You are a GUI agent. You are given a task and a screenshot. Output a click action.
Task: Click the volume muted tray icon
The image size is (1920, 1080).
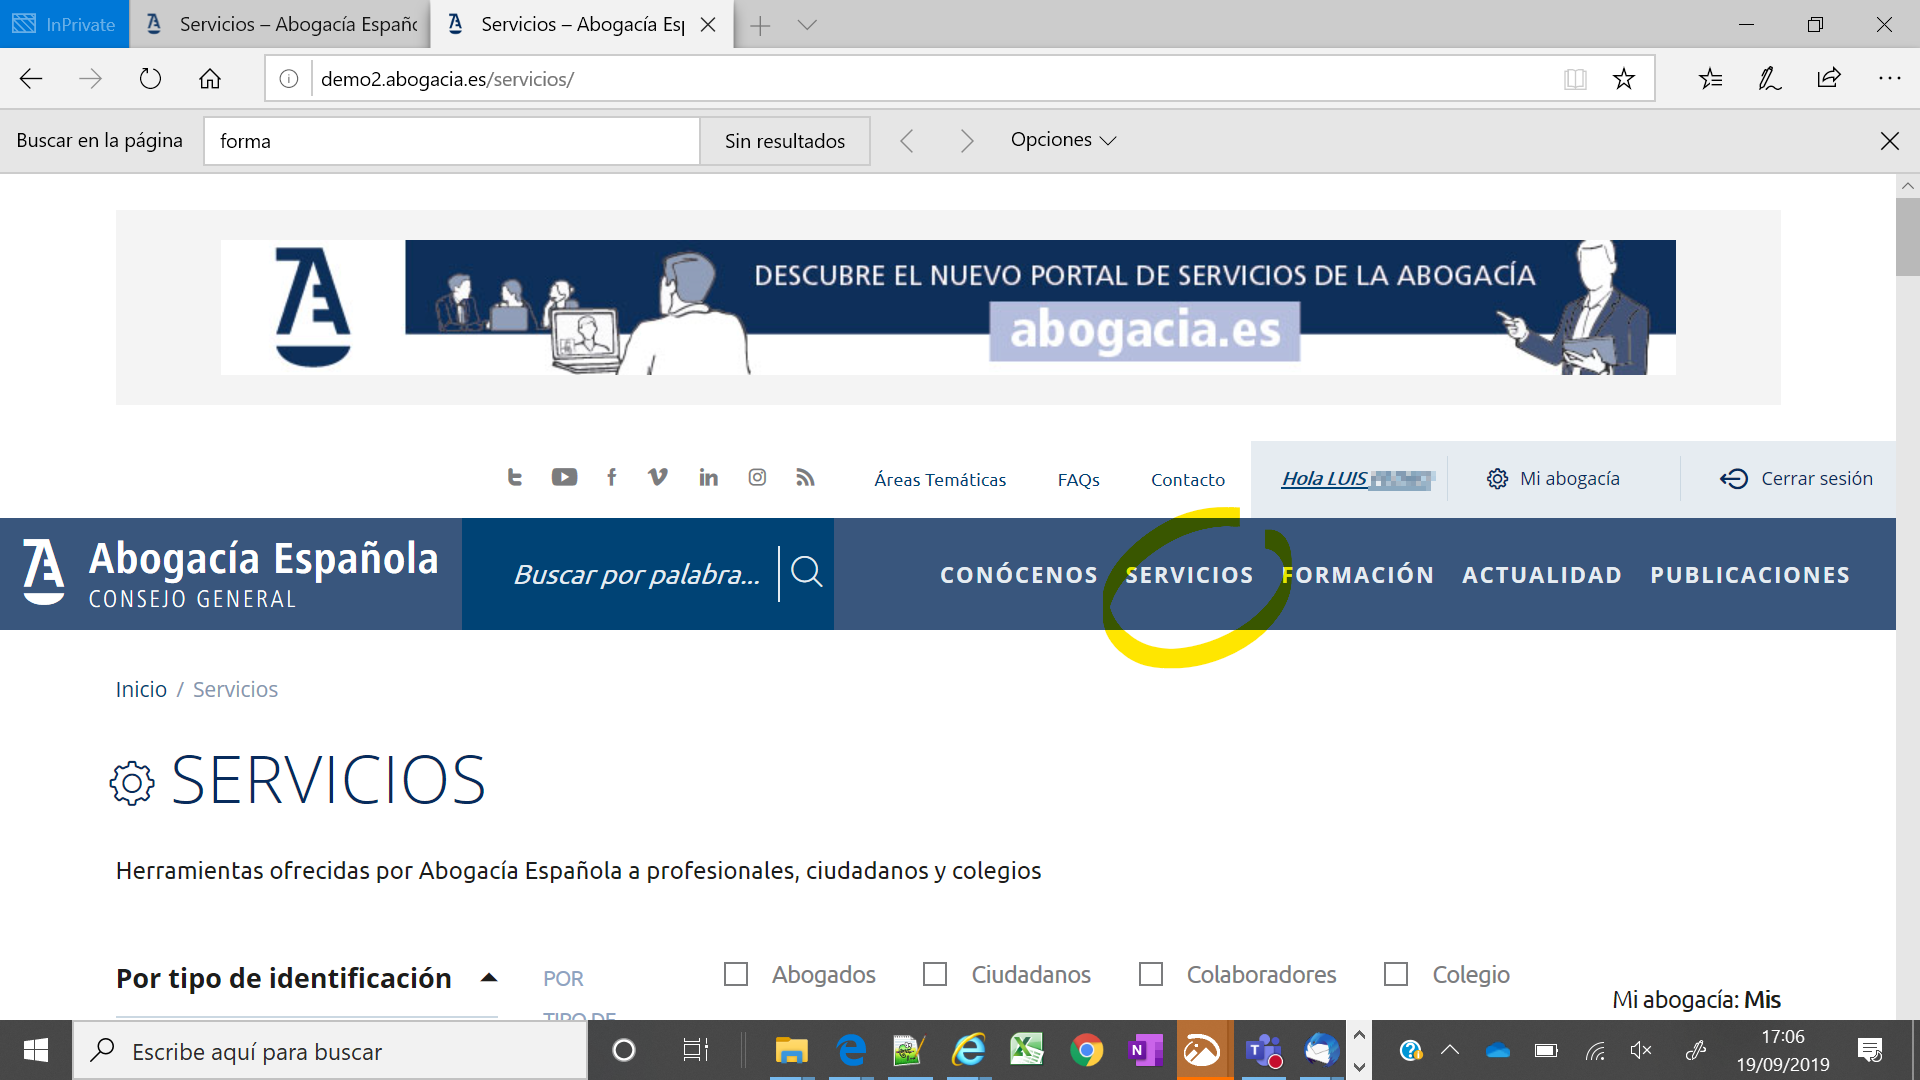click(1640, 1050)
